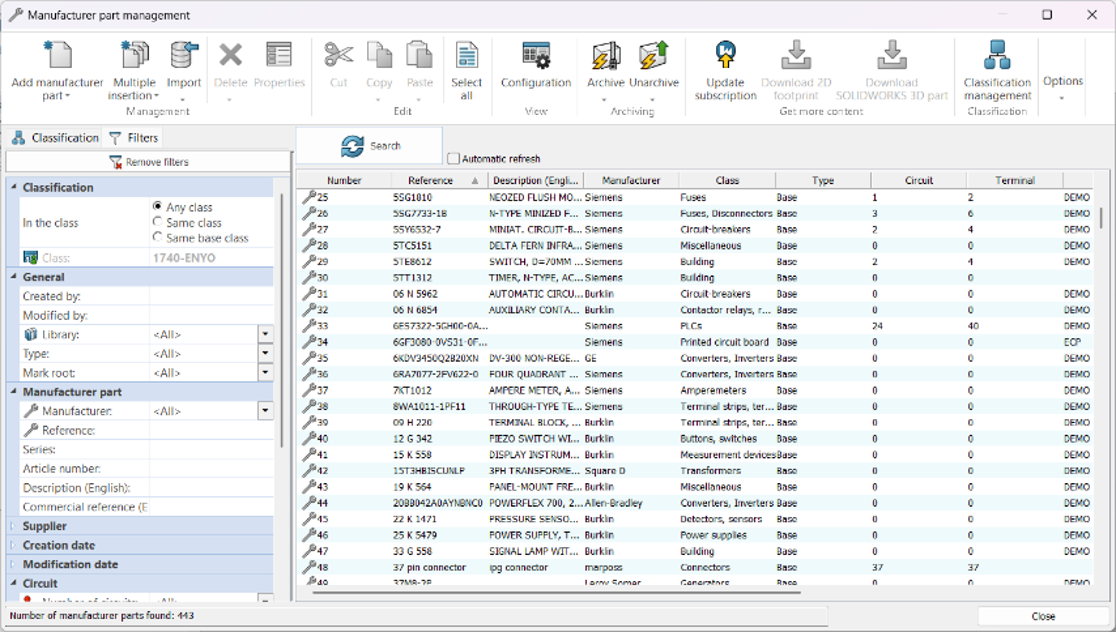Collapse the Manufacturer part section
The width and height of the screenshot is (1116, 632).
[x=14, y=391]
